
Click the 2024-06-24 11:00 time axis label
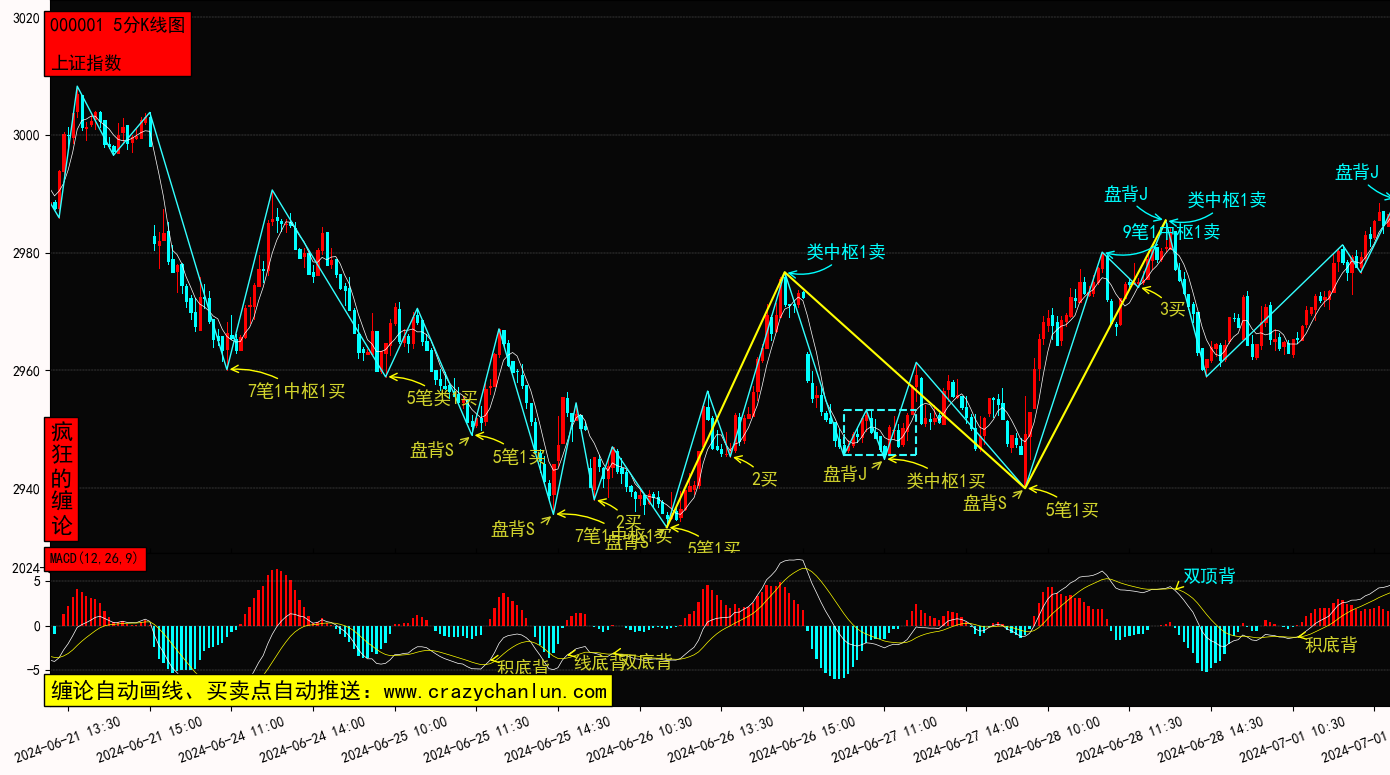click(x=218, y=740)
